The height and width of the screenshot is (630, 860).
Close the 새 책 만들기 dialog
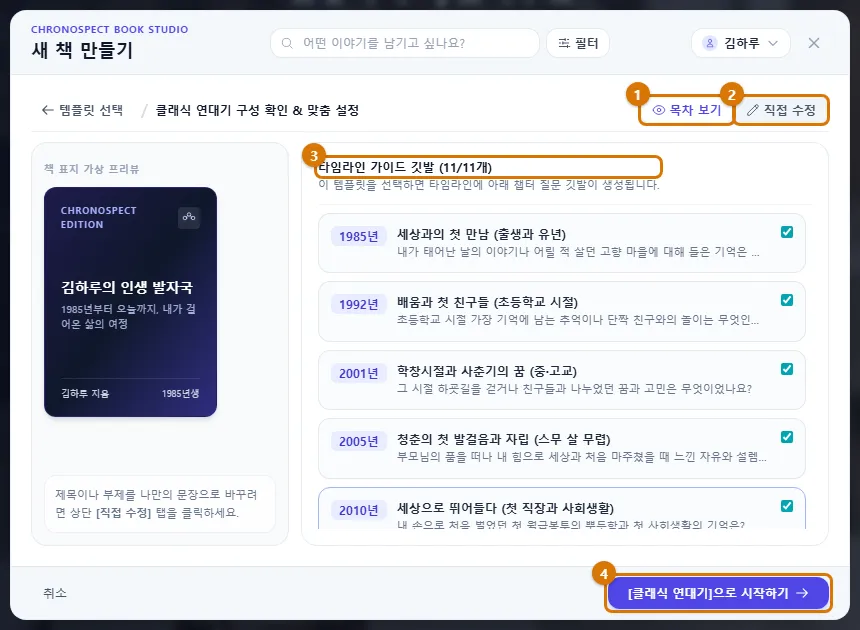click(814, 43)
